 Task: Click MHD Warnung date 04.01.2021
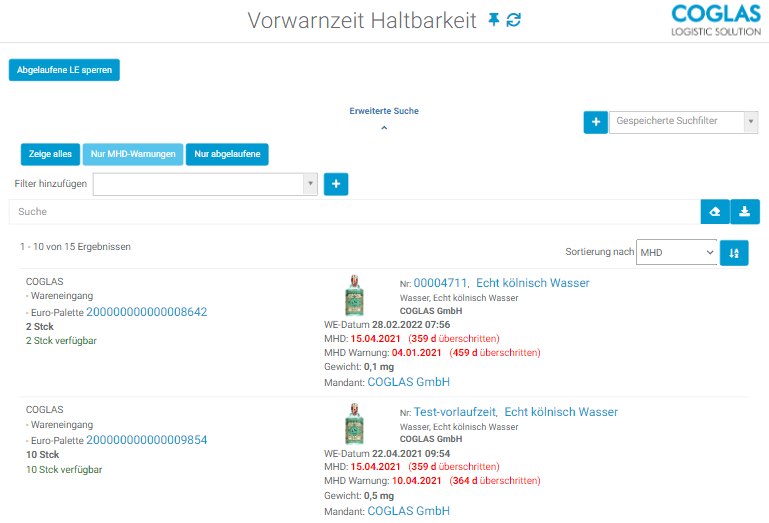click(x=416, y=353)
